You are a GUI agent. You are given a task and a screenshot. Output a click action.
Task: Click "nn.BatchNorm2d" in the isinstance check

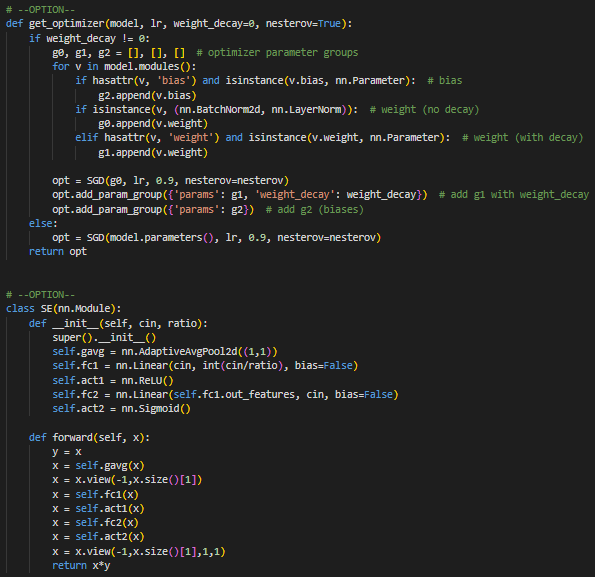tap(220, 110)
